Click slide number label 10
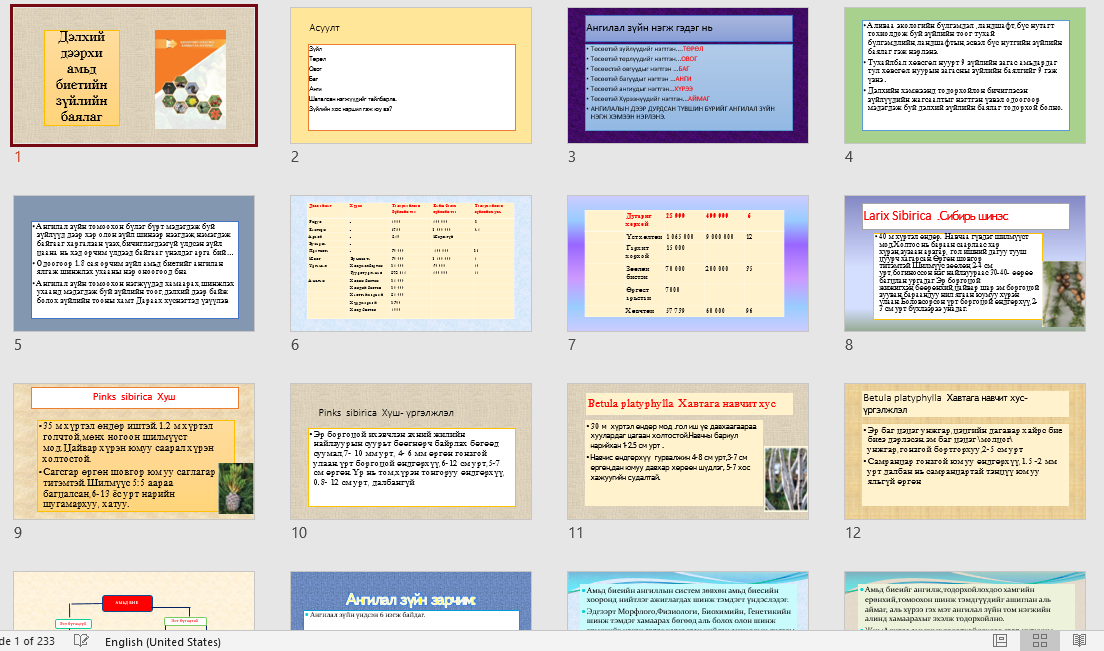The image size is (1104, 651). [299, 533]
